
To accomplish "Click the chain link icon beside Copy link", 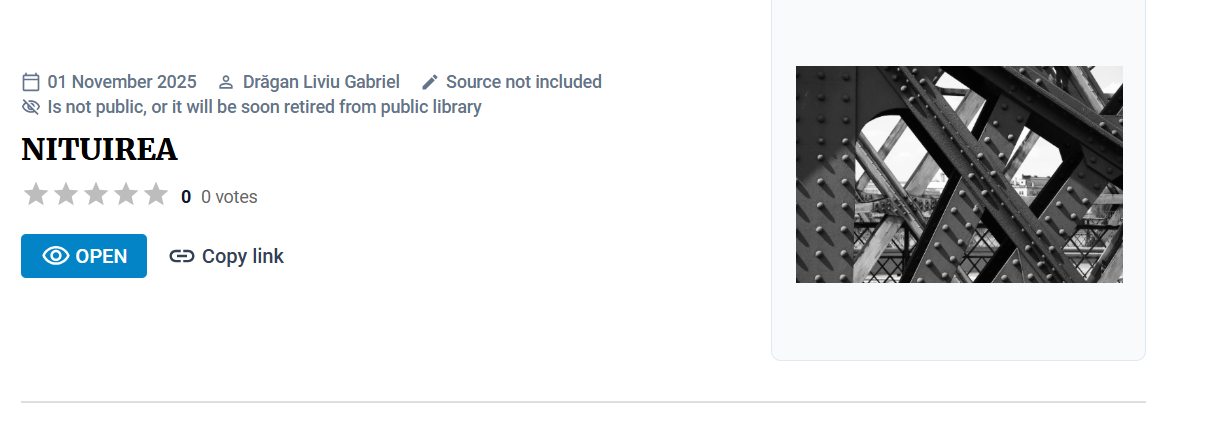I will coord(181,256).
